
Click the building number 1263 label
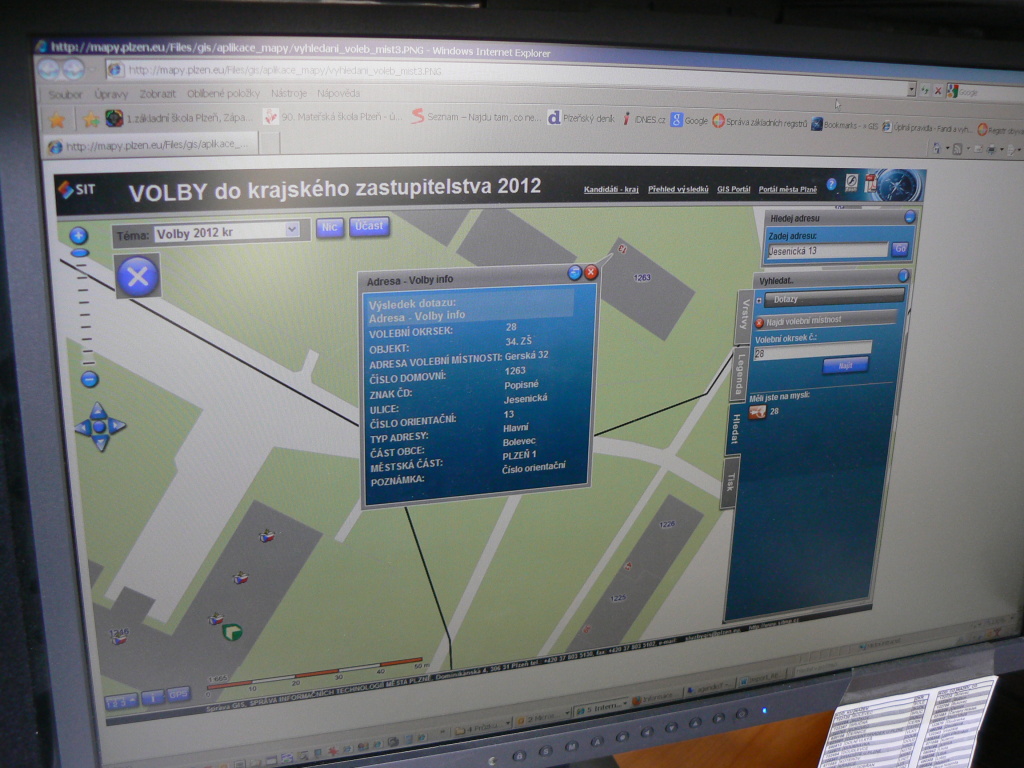click(642, 278)
